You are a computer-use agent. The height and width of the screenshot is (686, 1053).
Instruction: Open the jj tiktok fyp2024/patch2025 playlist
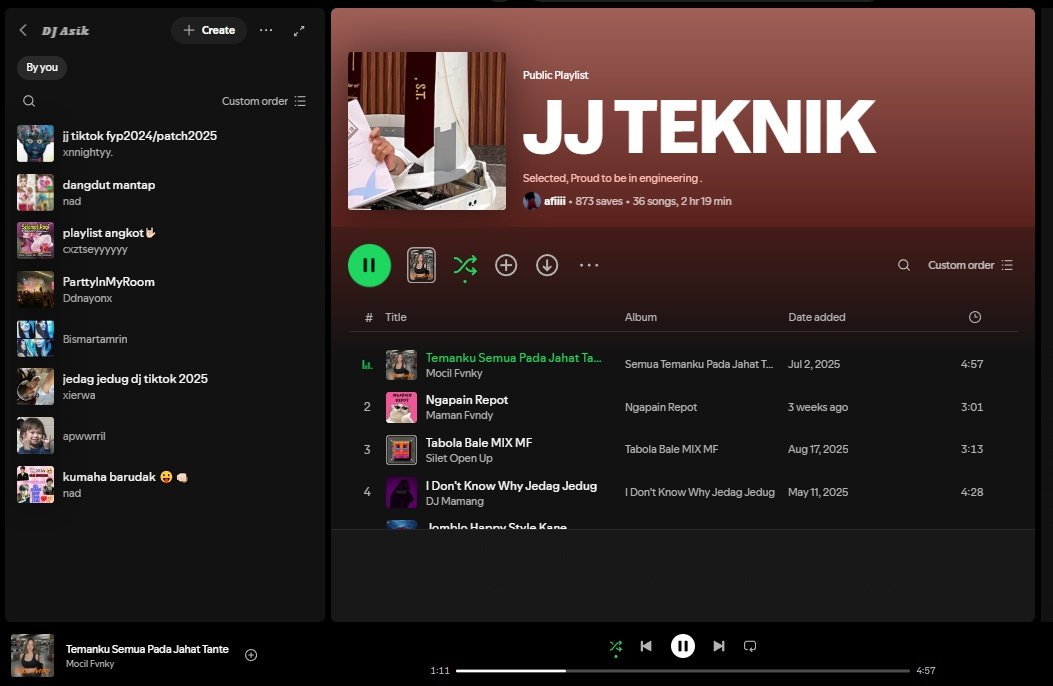pos(165,143)
